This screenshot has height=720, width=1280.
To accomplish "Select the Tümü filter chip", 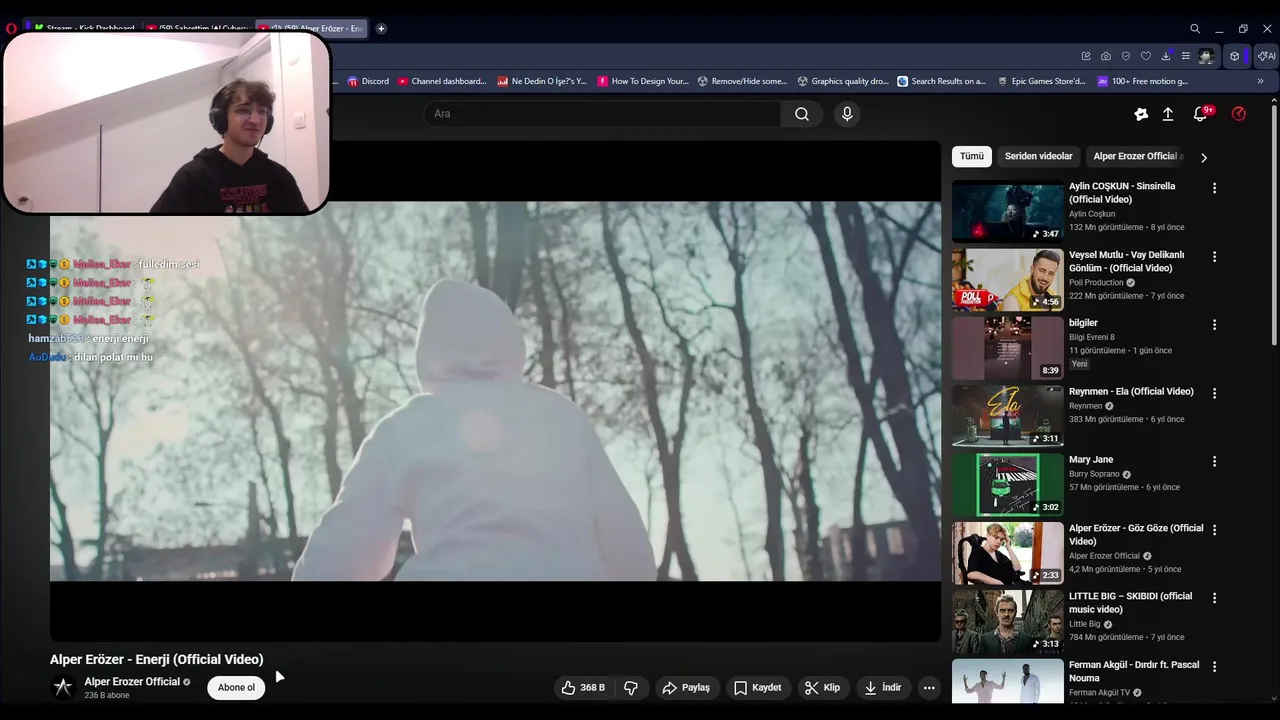I will (972, 156).
